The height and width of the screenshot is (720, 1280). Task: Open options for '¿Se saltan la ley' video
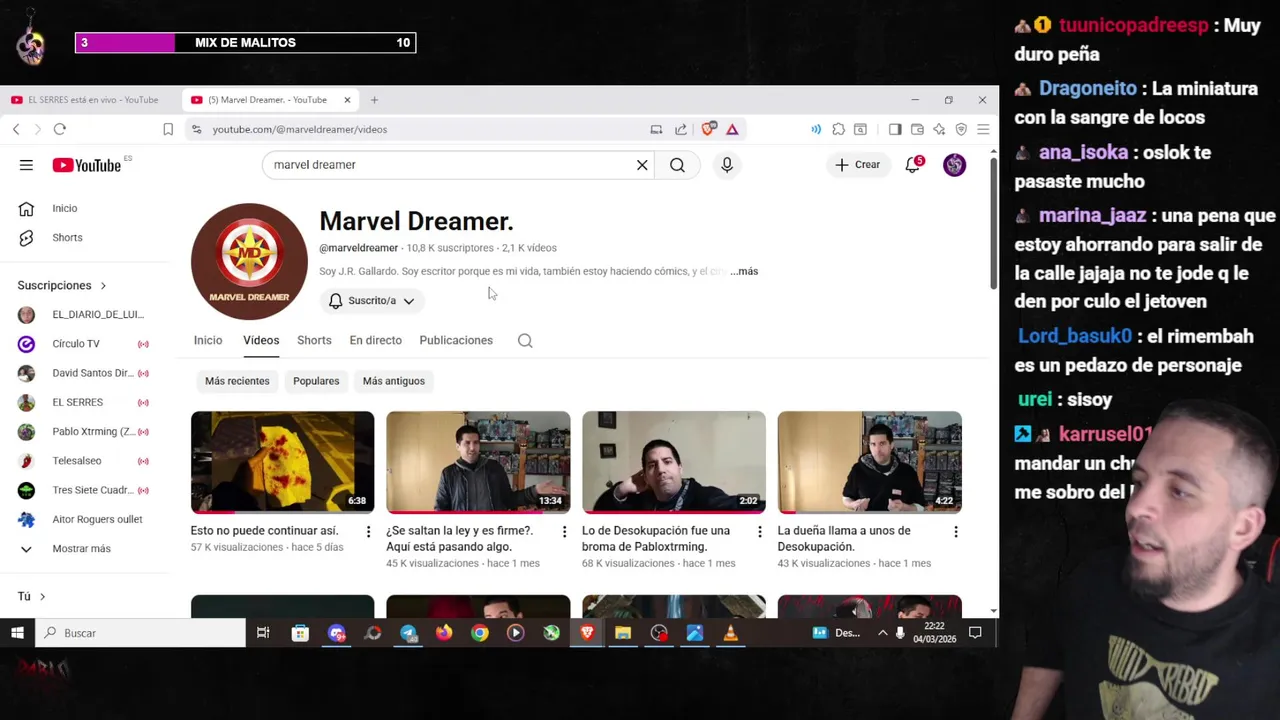(x=564, y=532)
